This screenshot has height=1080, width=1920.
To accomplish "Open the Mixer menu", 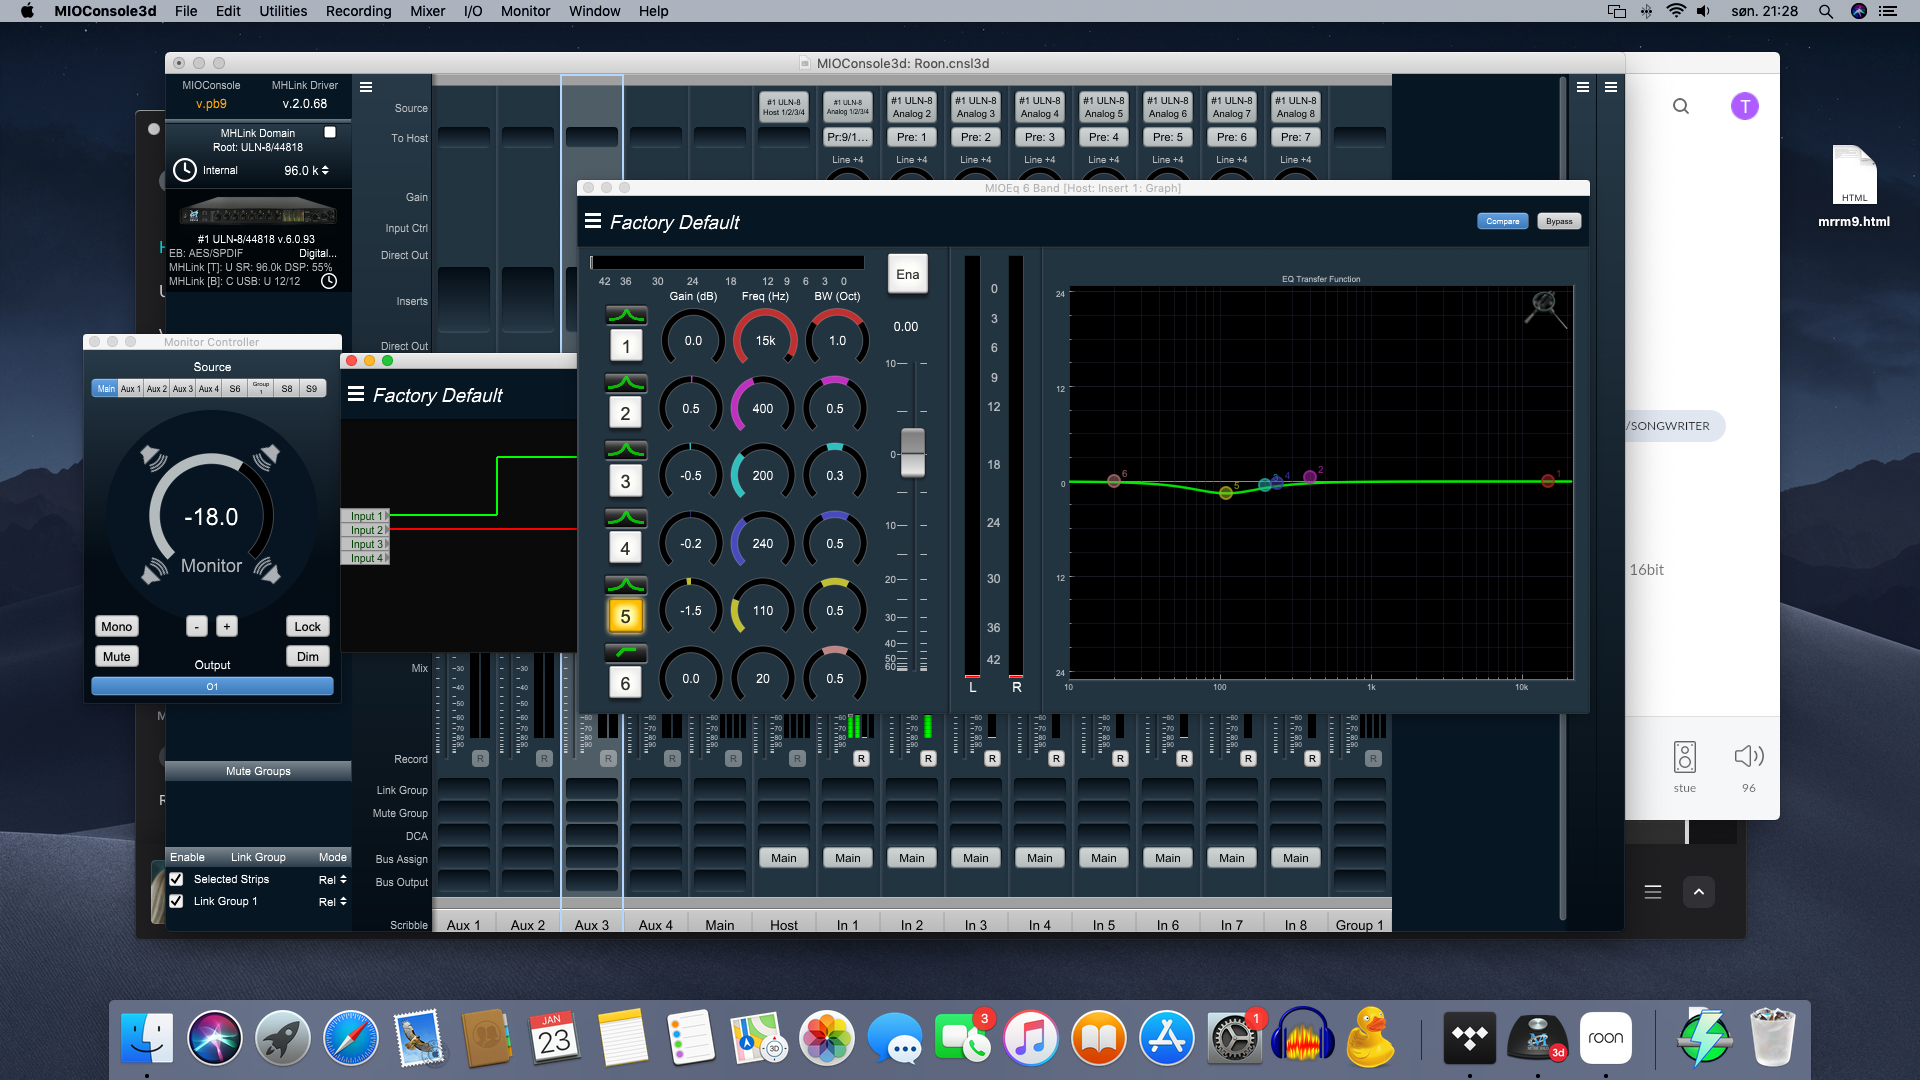I will tap(427, 11).
